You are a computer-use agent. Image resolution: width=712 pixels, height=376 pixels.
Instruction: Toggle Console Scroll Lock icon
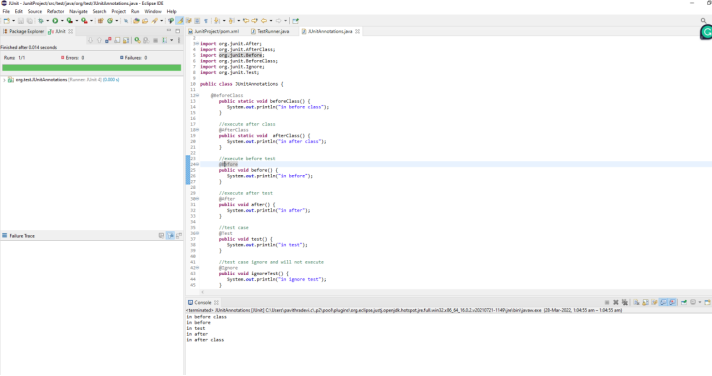pyautogui.click(x=645, y=302)
